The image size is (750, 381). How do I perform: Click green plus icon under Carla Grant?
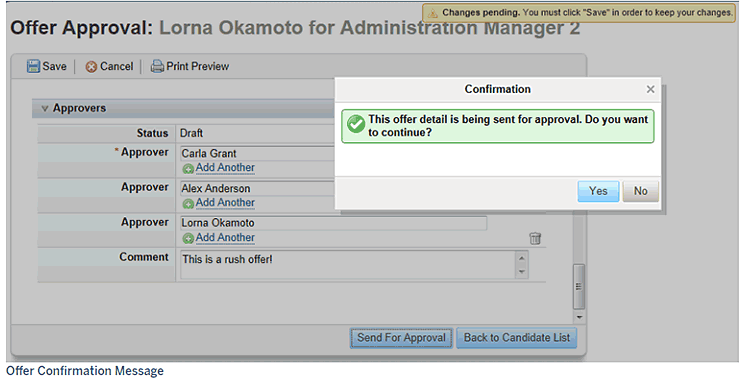coord(188,169)
